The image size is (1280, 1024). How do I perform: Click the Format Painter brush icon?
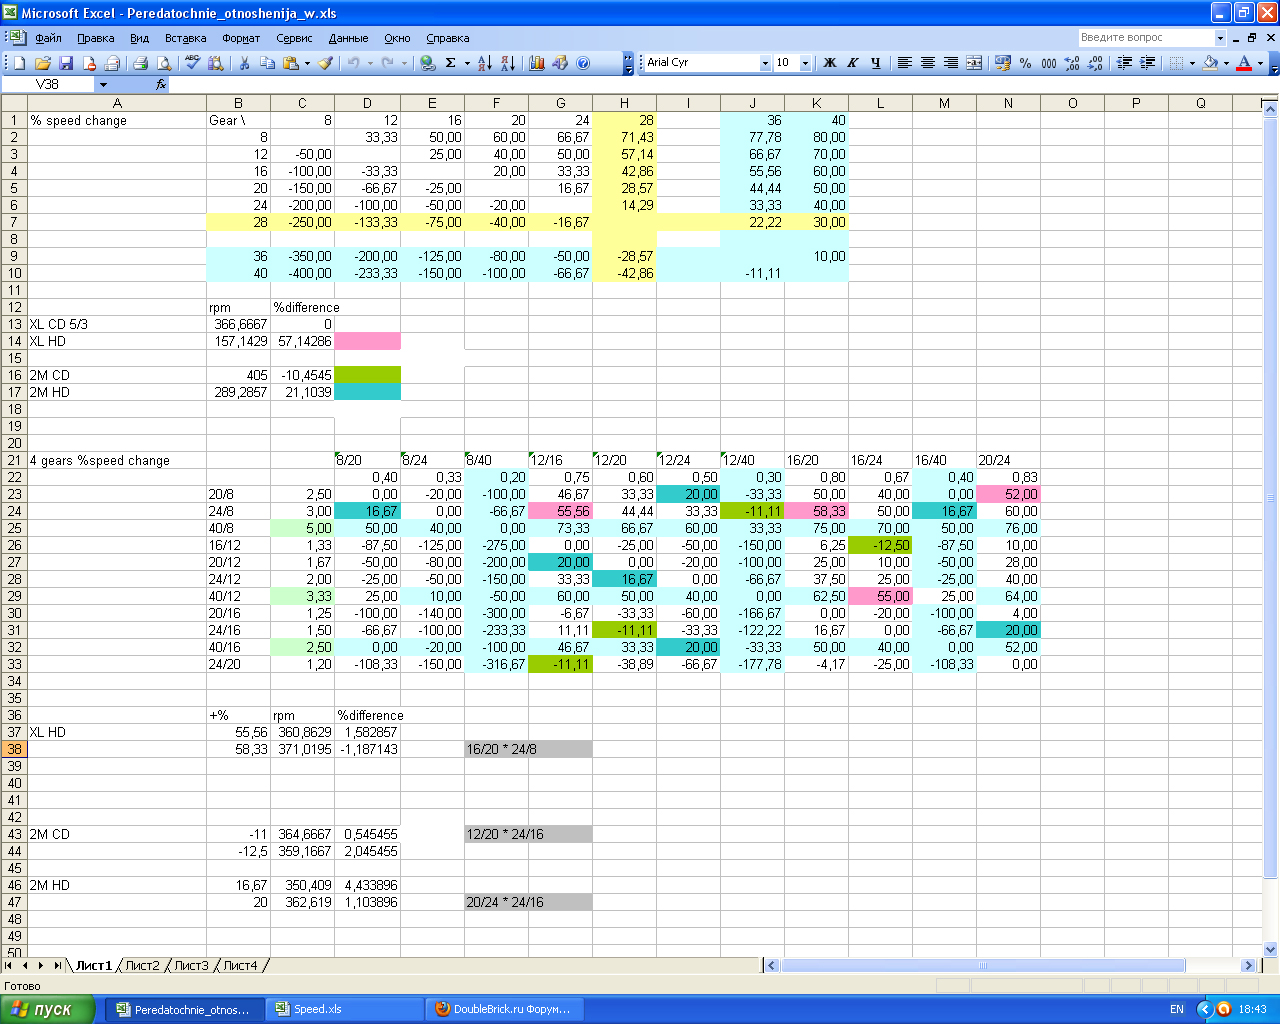coord(325,63)
